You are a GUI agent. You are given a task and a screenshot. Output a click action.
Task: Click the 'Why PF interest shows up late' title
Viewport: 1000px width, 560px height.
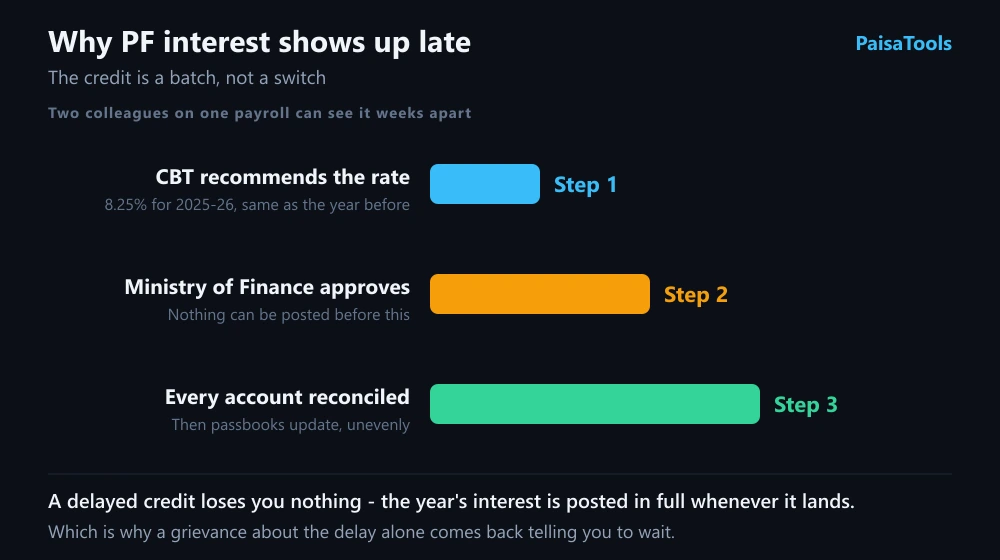point(260,43)
